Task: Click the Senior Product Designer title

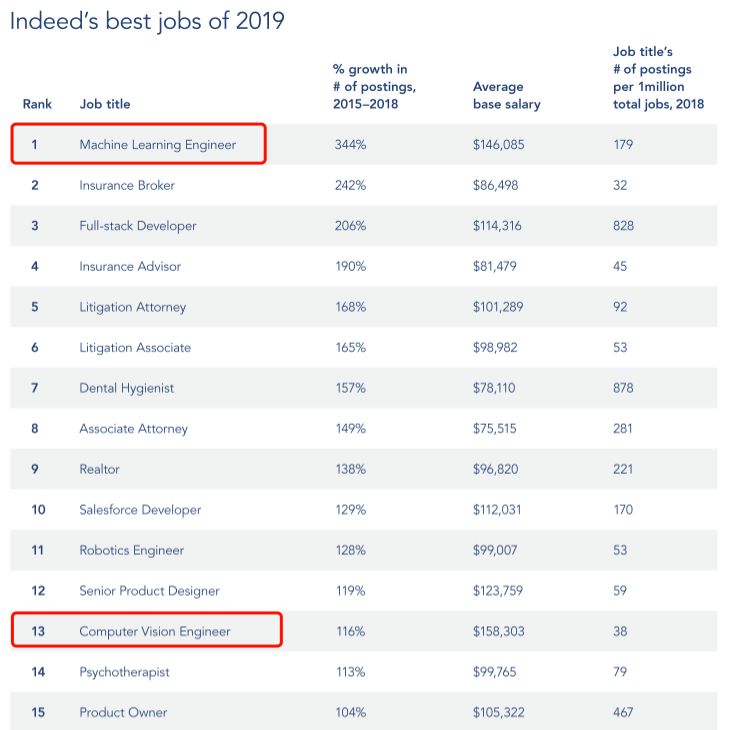Action: pos(149,591)
